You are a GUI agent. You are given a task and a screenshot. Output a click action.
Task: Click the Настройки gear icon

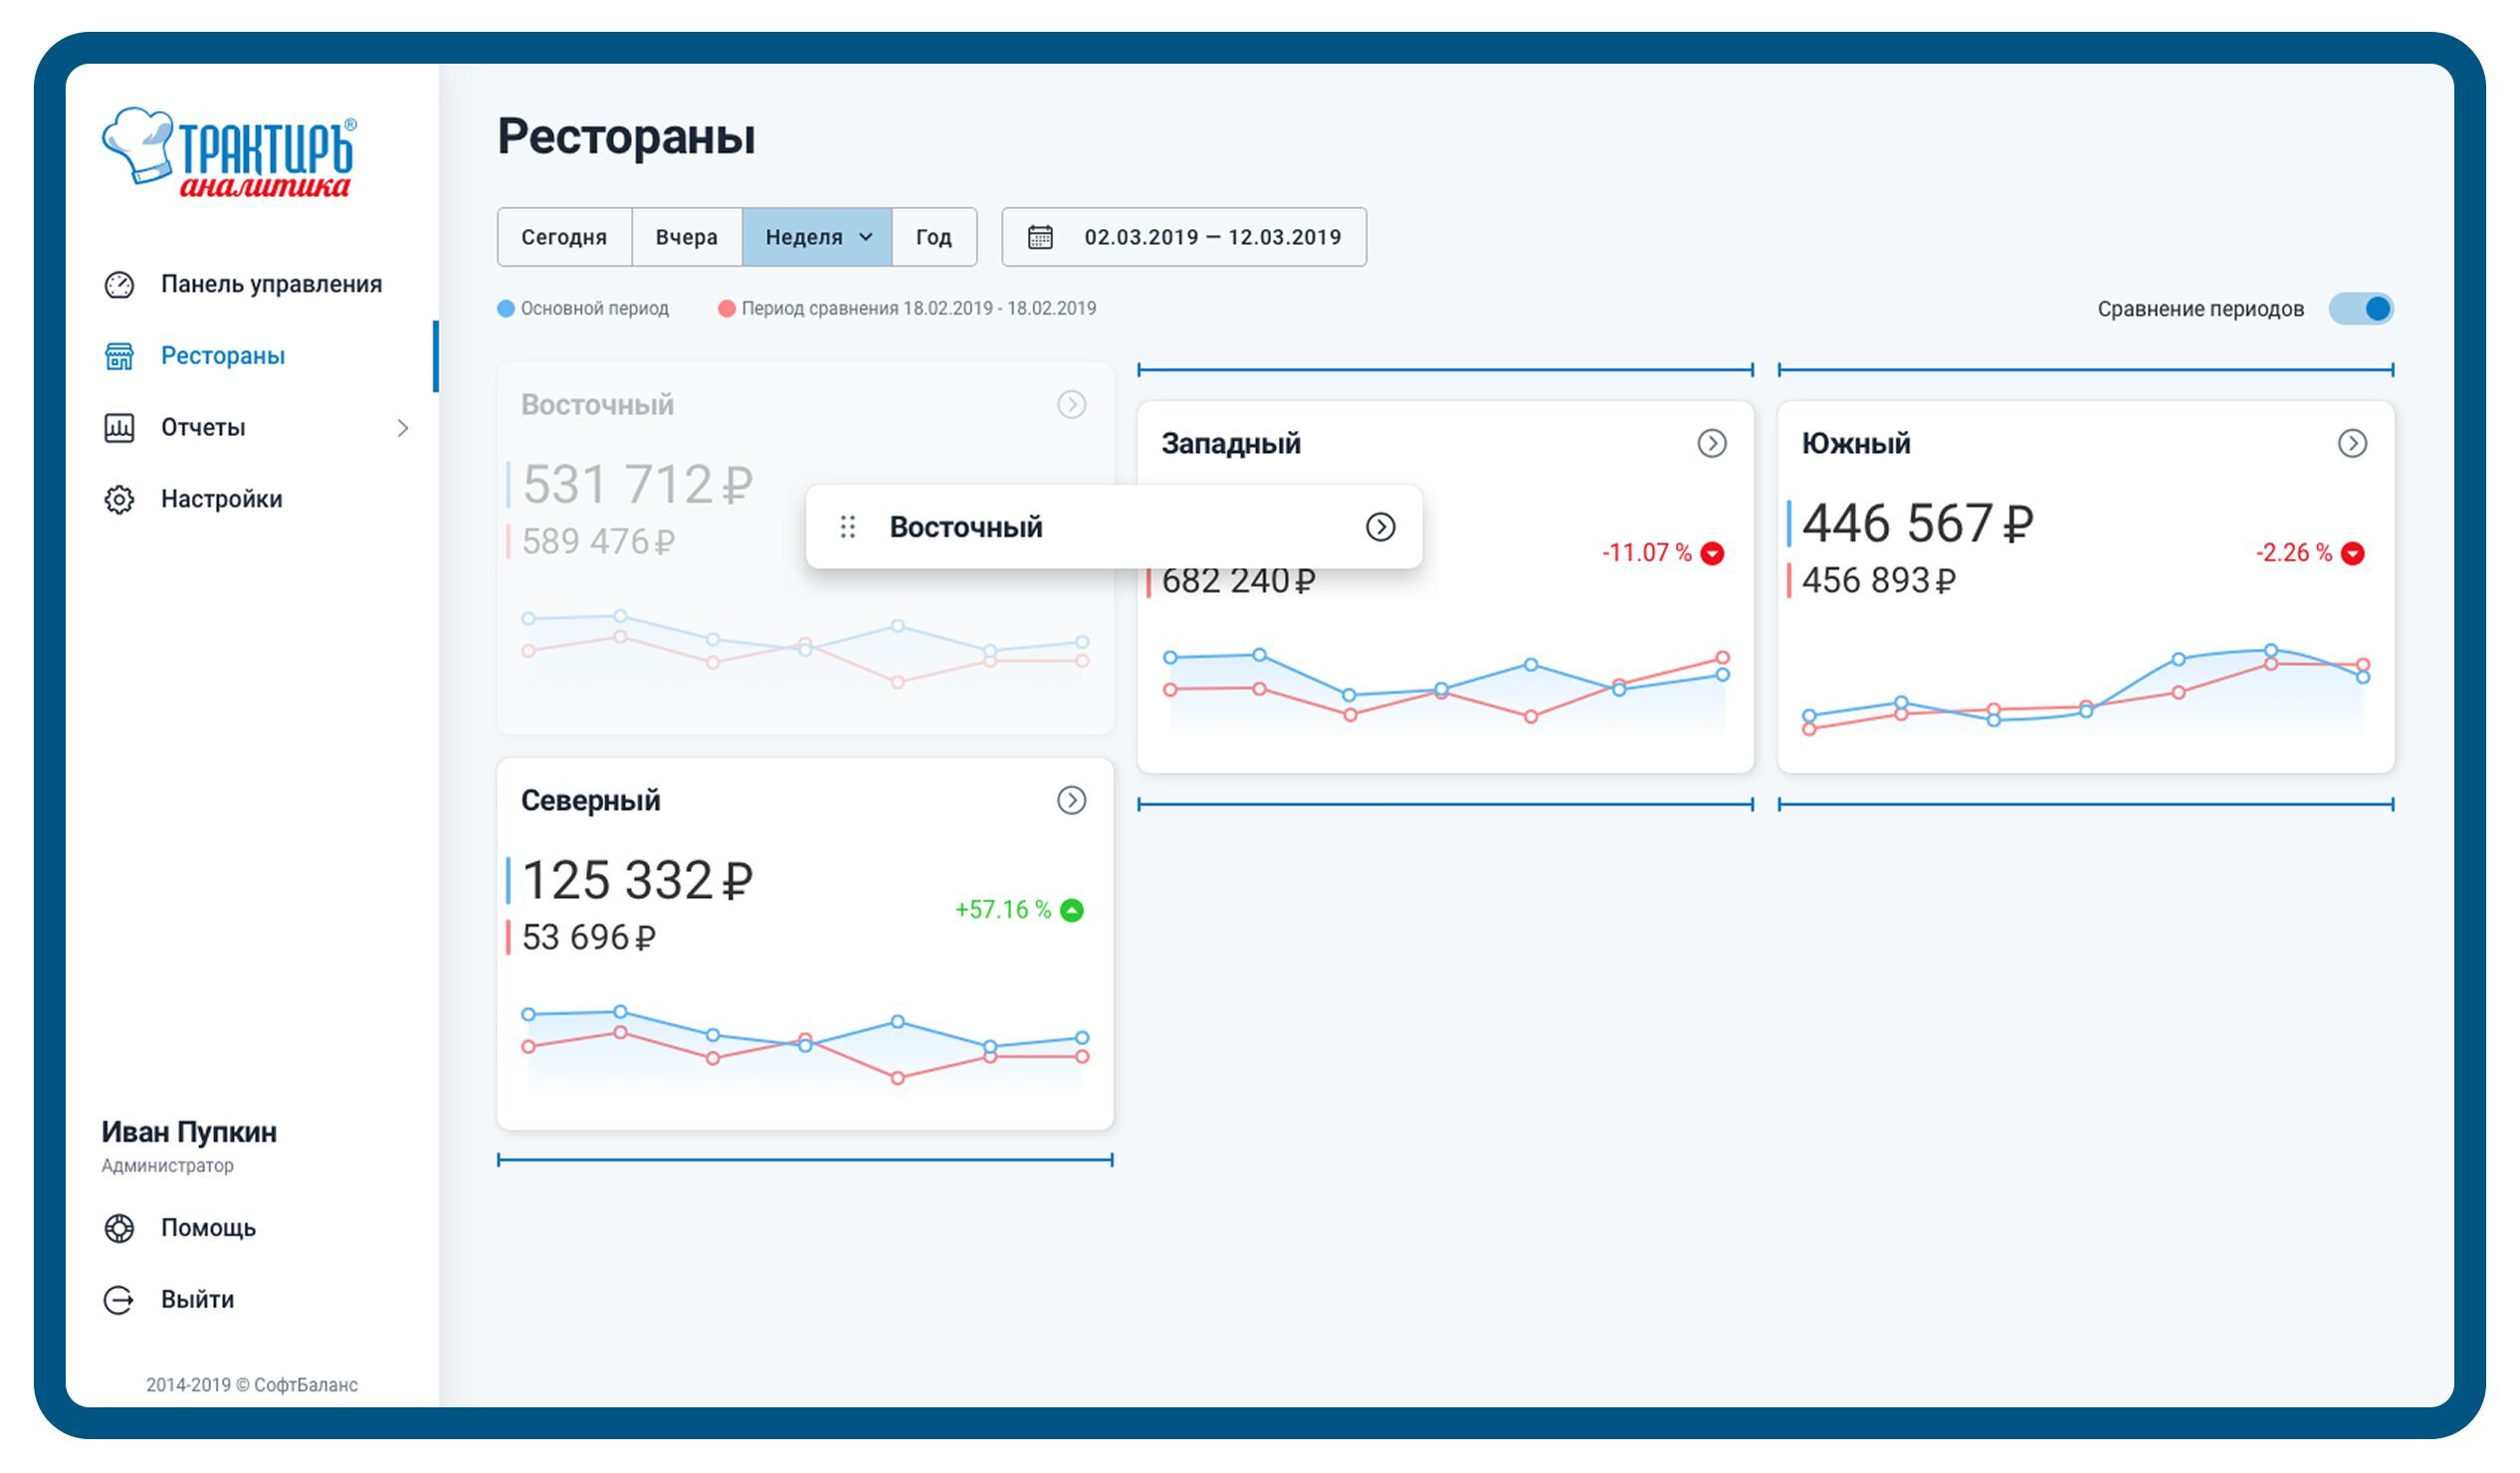(119, 499)
